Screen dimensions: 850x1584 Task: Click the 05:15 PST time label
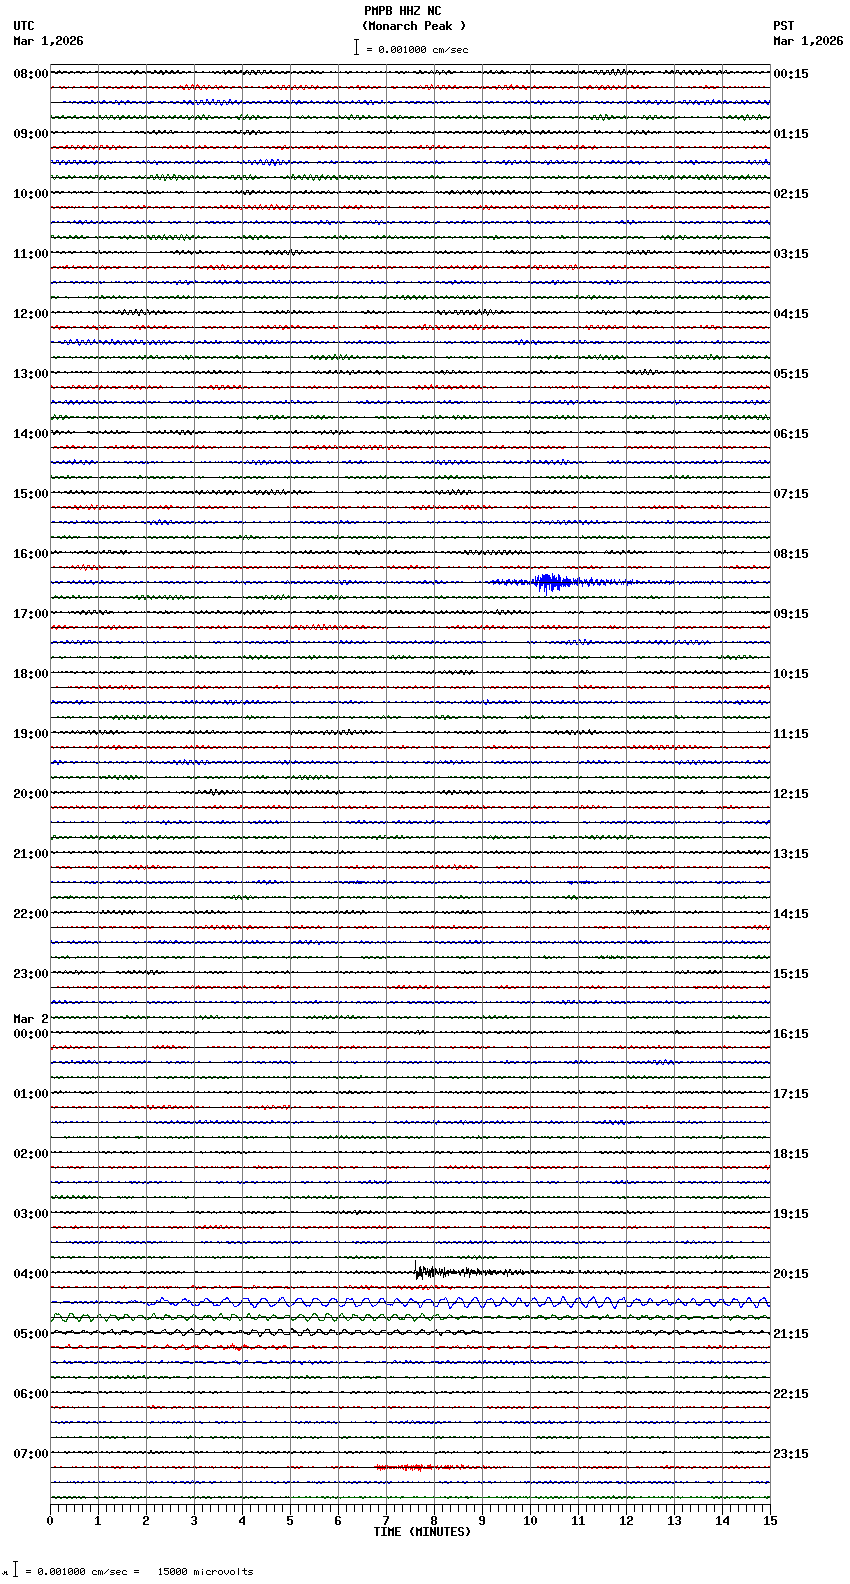tap(791, 374)
